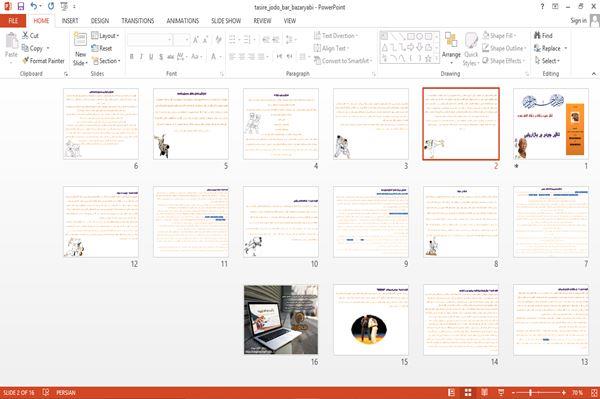Toggle Strikethrough formatting
600x399 pixels.
pos(171,57)
